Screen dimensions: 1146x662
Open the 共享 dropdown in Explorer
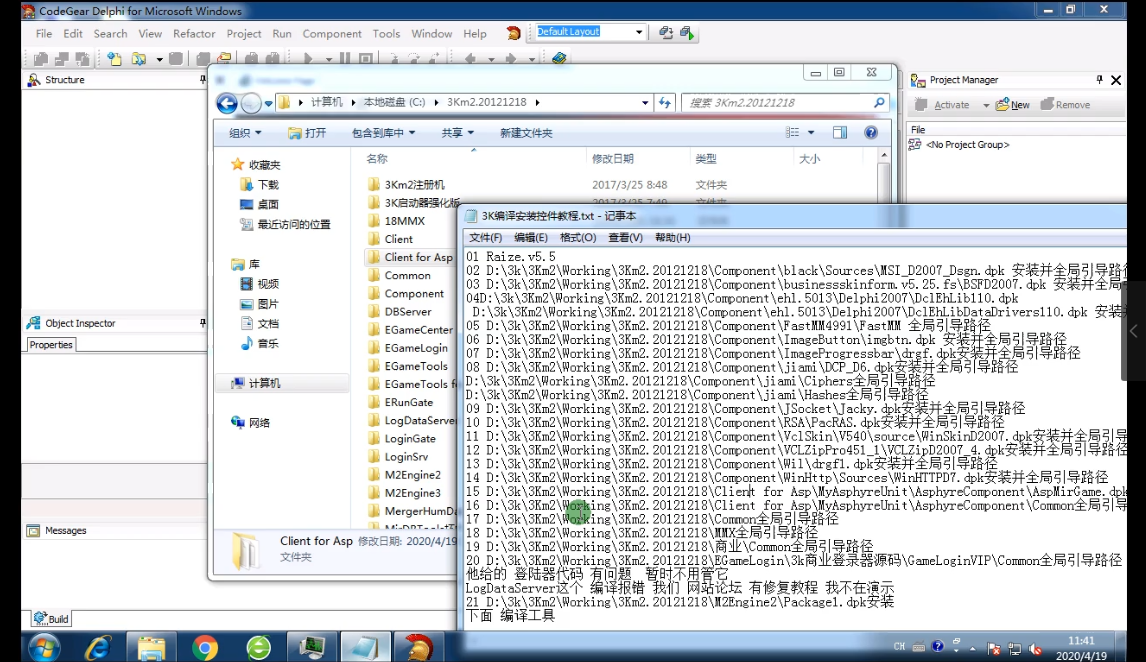458,132
